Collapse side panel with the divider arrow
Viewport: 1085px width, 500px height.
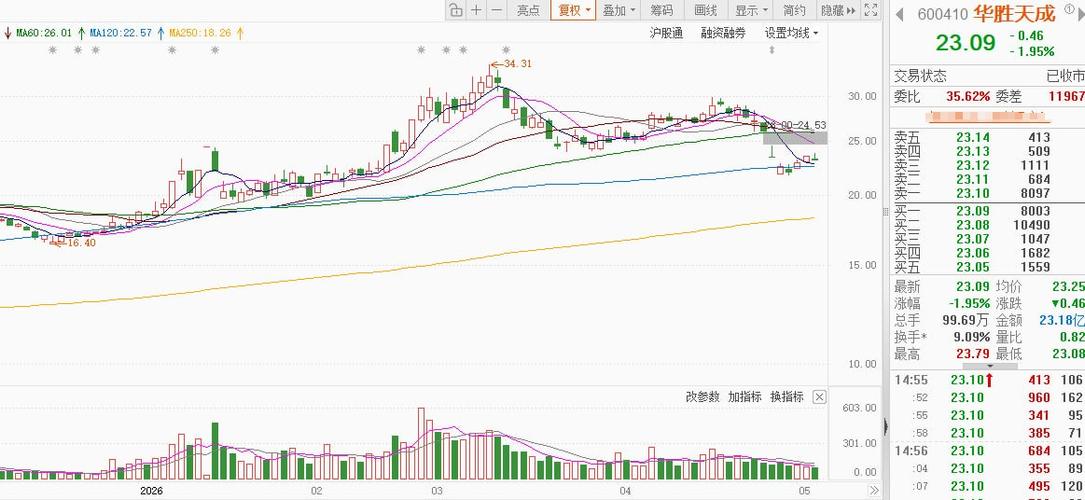[x=886, y=427]
